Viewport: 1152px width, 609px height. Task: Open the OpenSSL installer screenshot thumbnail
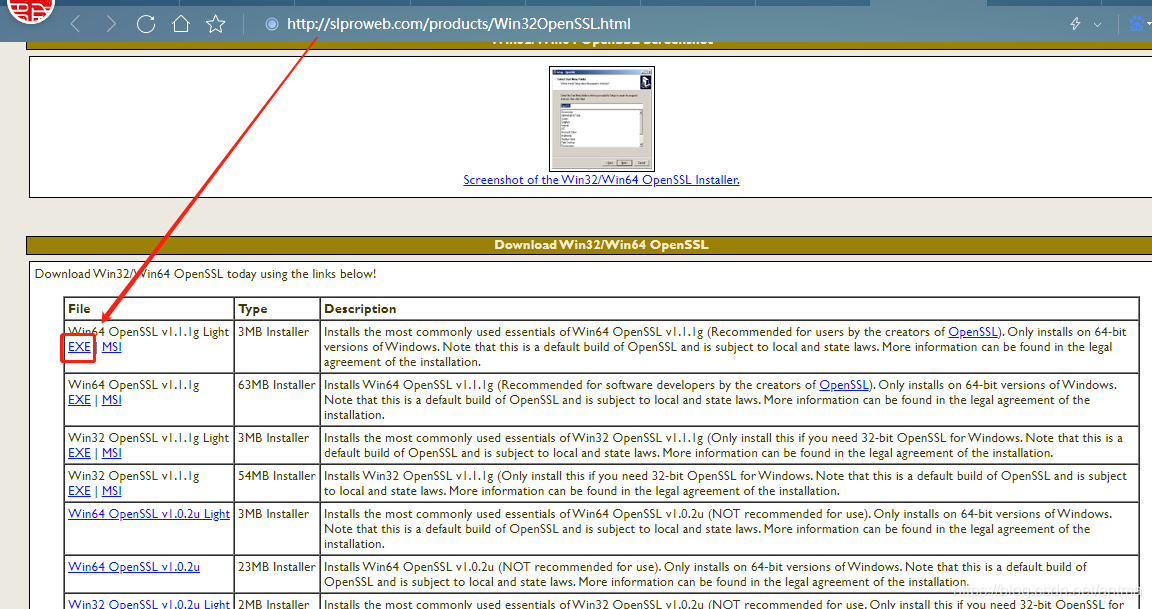[602, 119]
